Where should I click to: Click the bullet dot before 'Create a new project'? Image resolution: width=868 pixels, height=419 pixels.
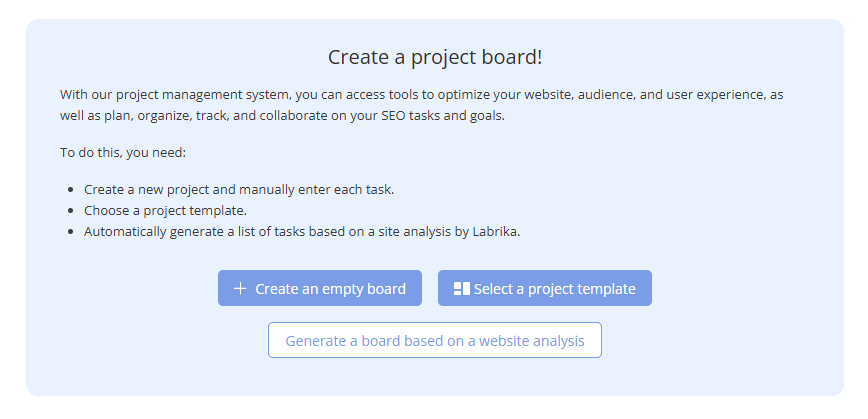(71, 189)
